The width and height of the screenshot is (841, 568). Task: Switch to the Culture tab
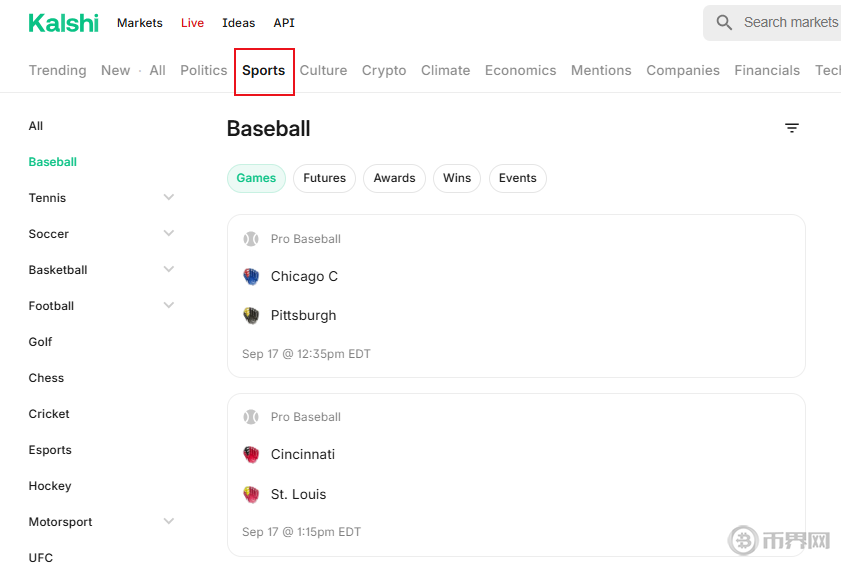point(323,70)
